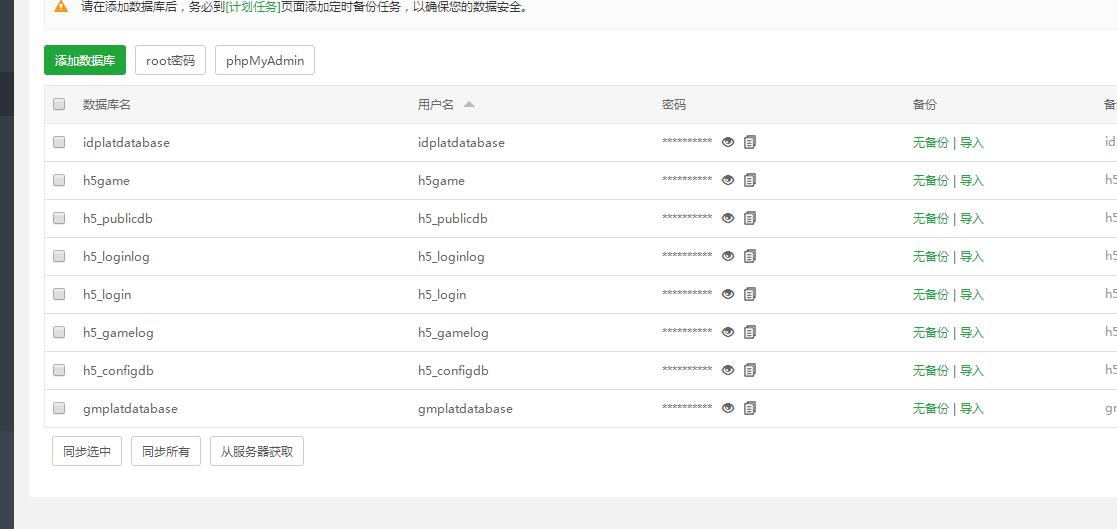Click the 密码 column header

[674, 105]
